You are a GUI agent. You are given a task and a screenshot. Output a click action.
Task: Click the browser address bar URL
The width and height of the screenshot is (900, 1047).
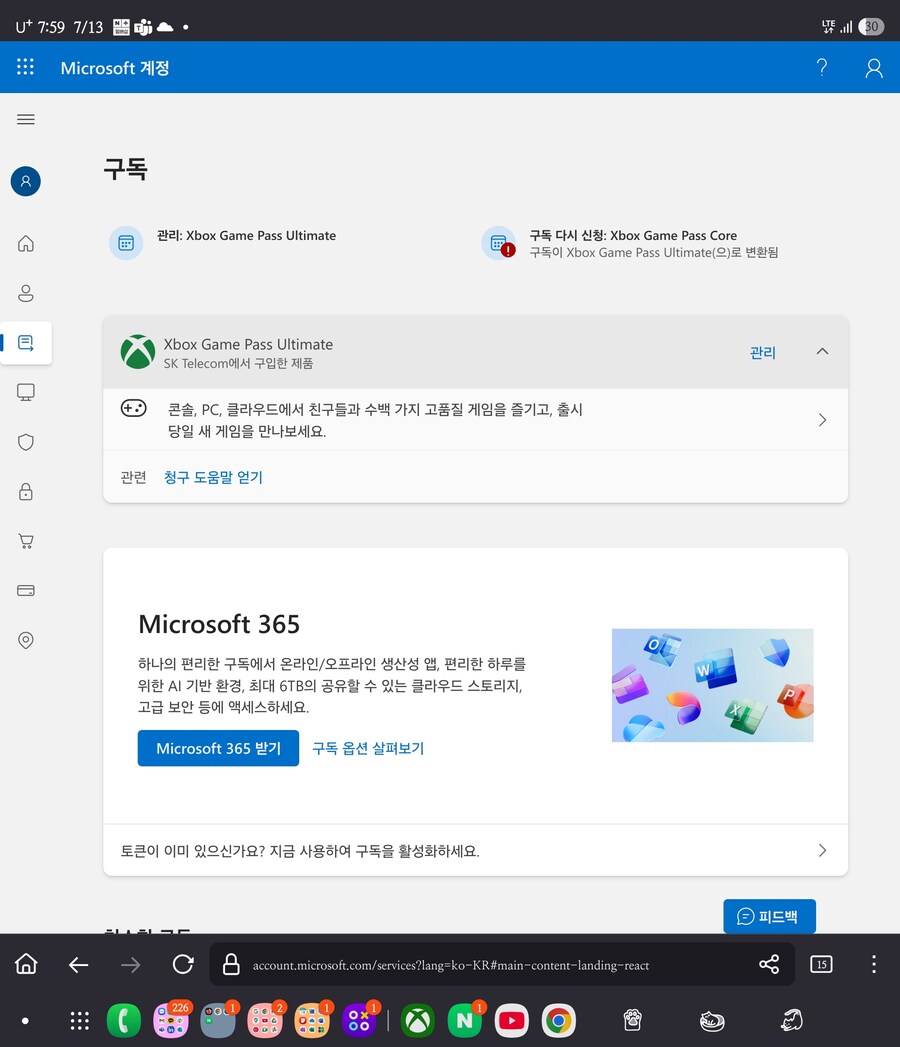coord(451,966)
